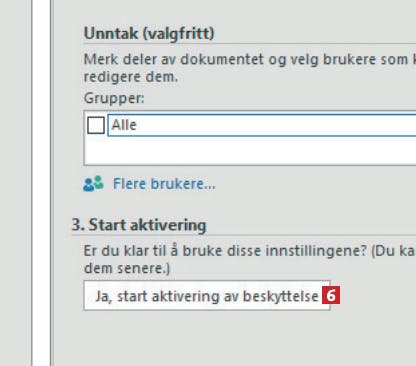Click the blank pane area below the start button

[233, 338]
